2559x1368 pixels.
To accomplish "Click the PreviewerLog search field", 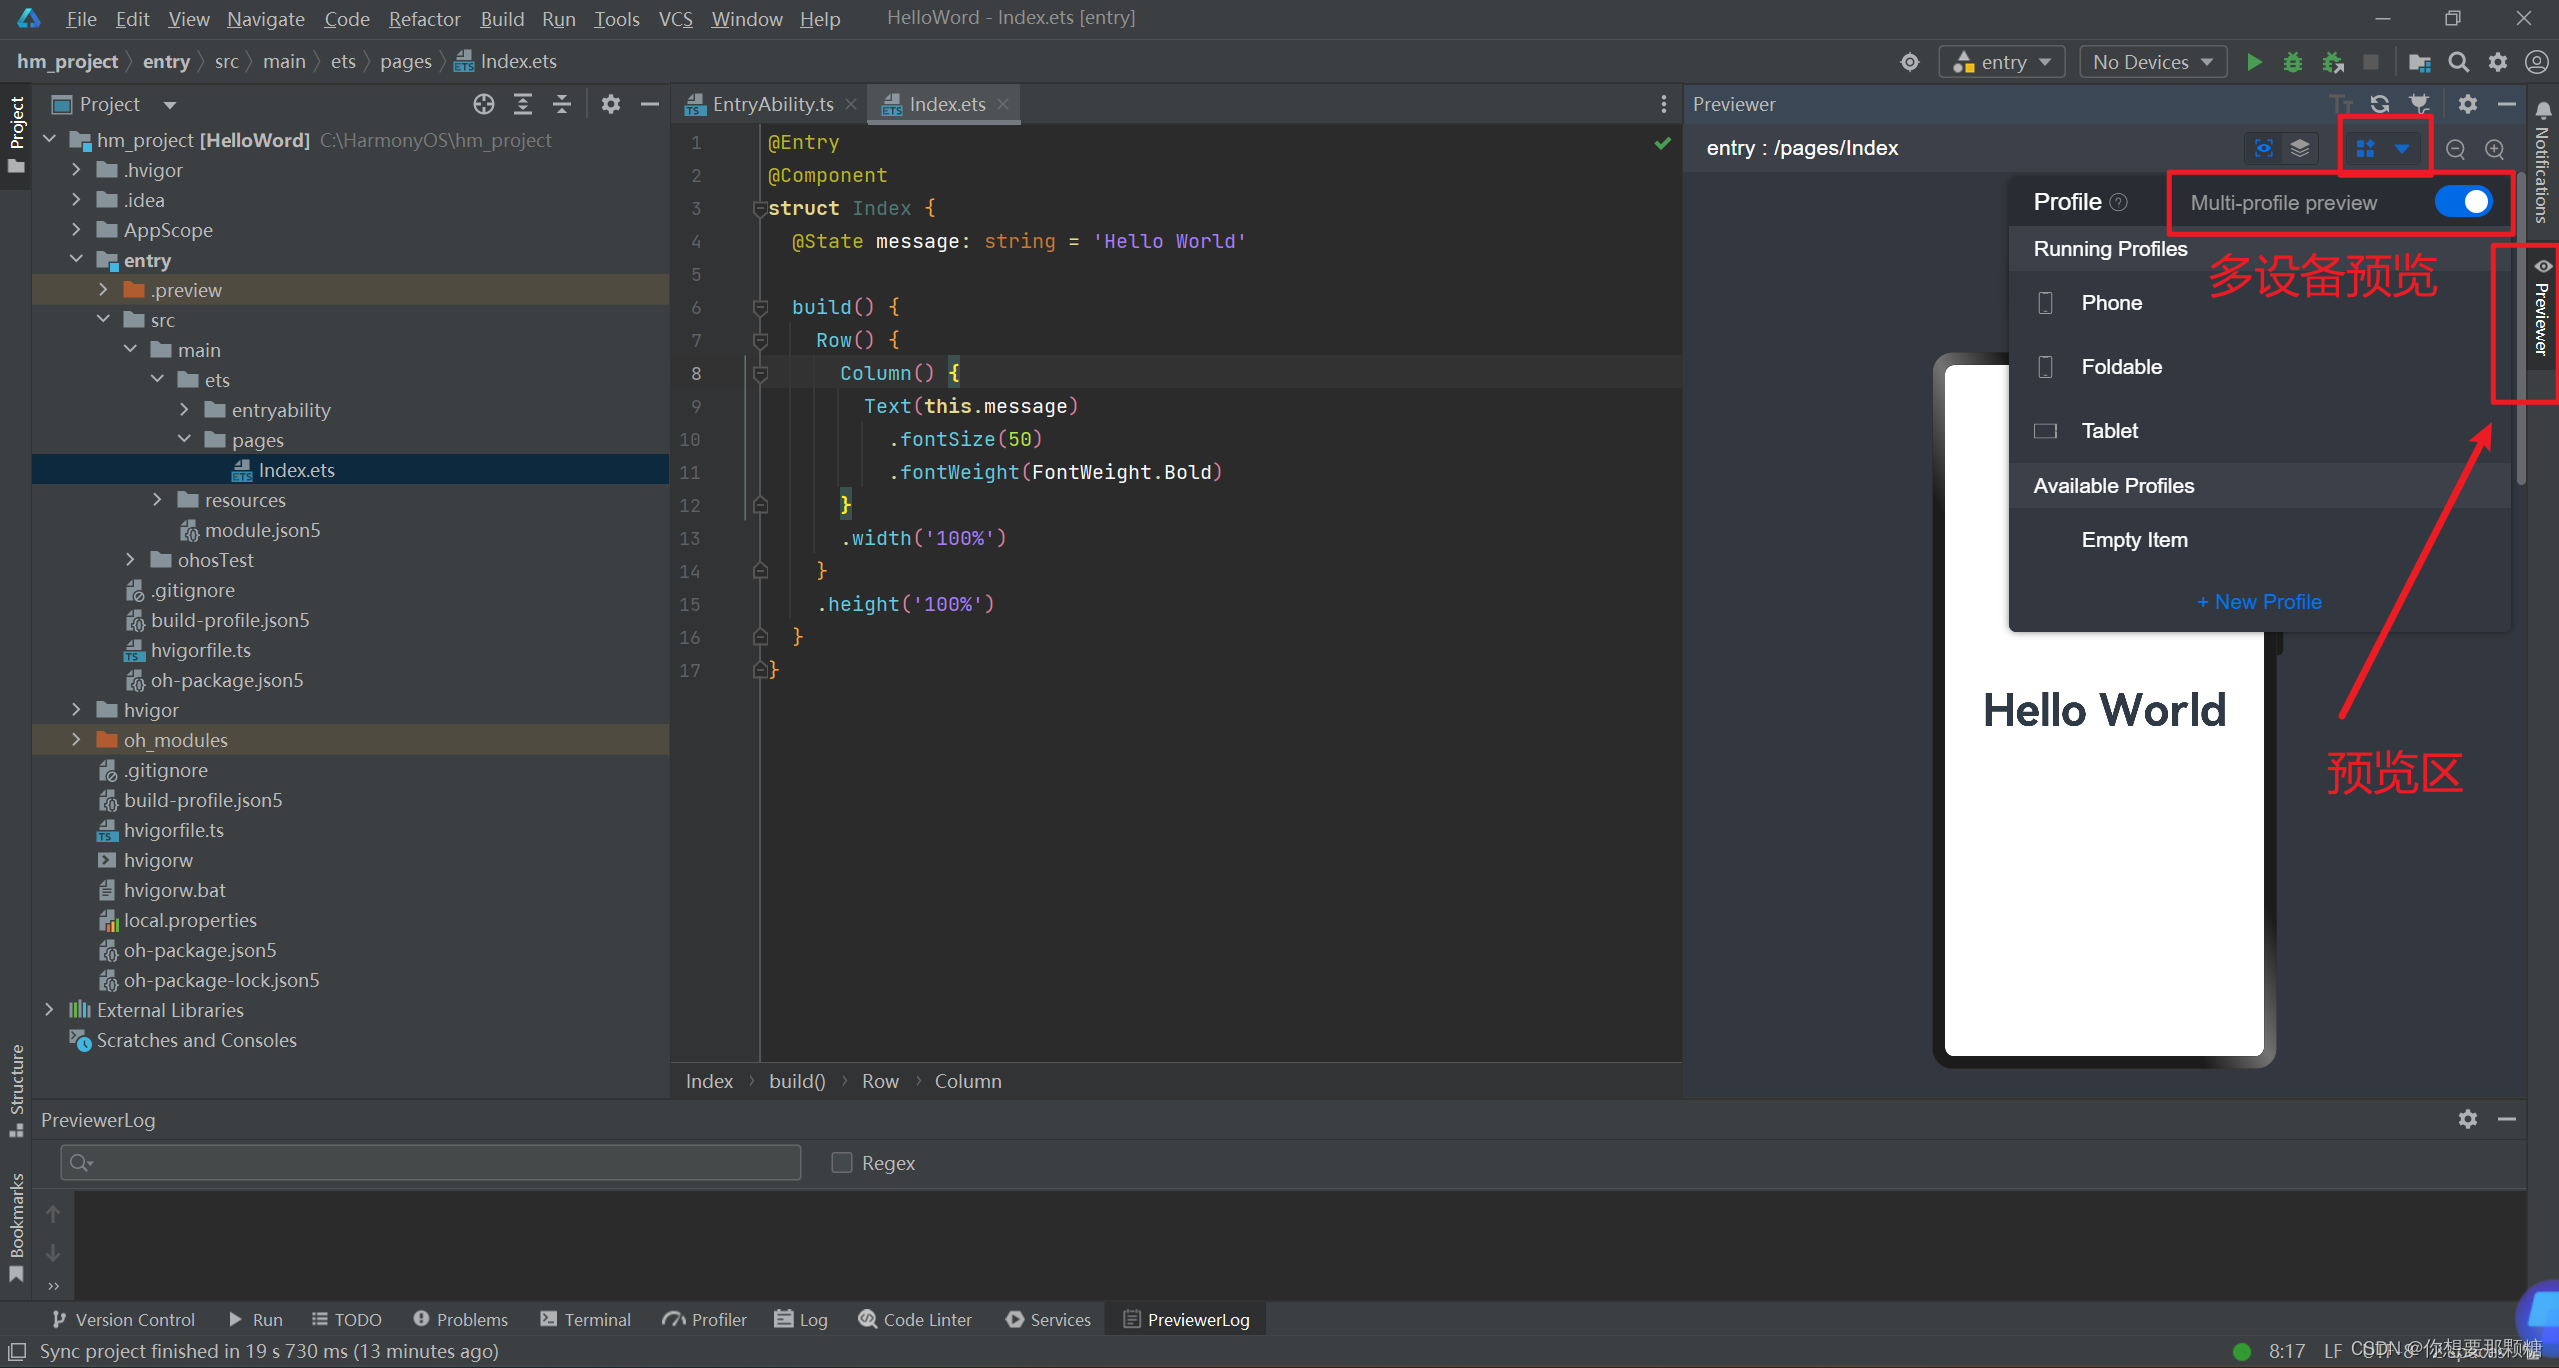I will point(430,1163).
